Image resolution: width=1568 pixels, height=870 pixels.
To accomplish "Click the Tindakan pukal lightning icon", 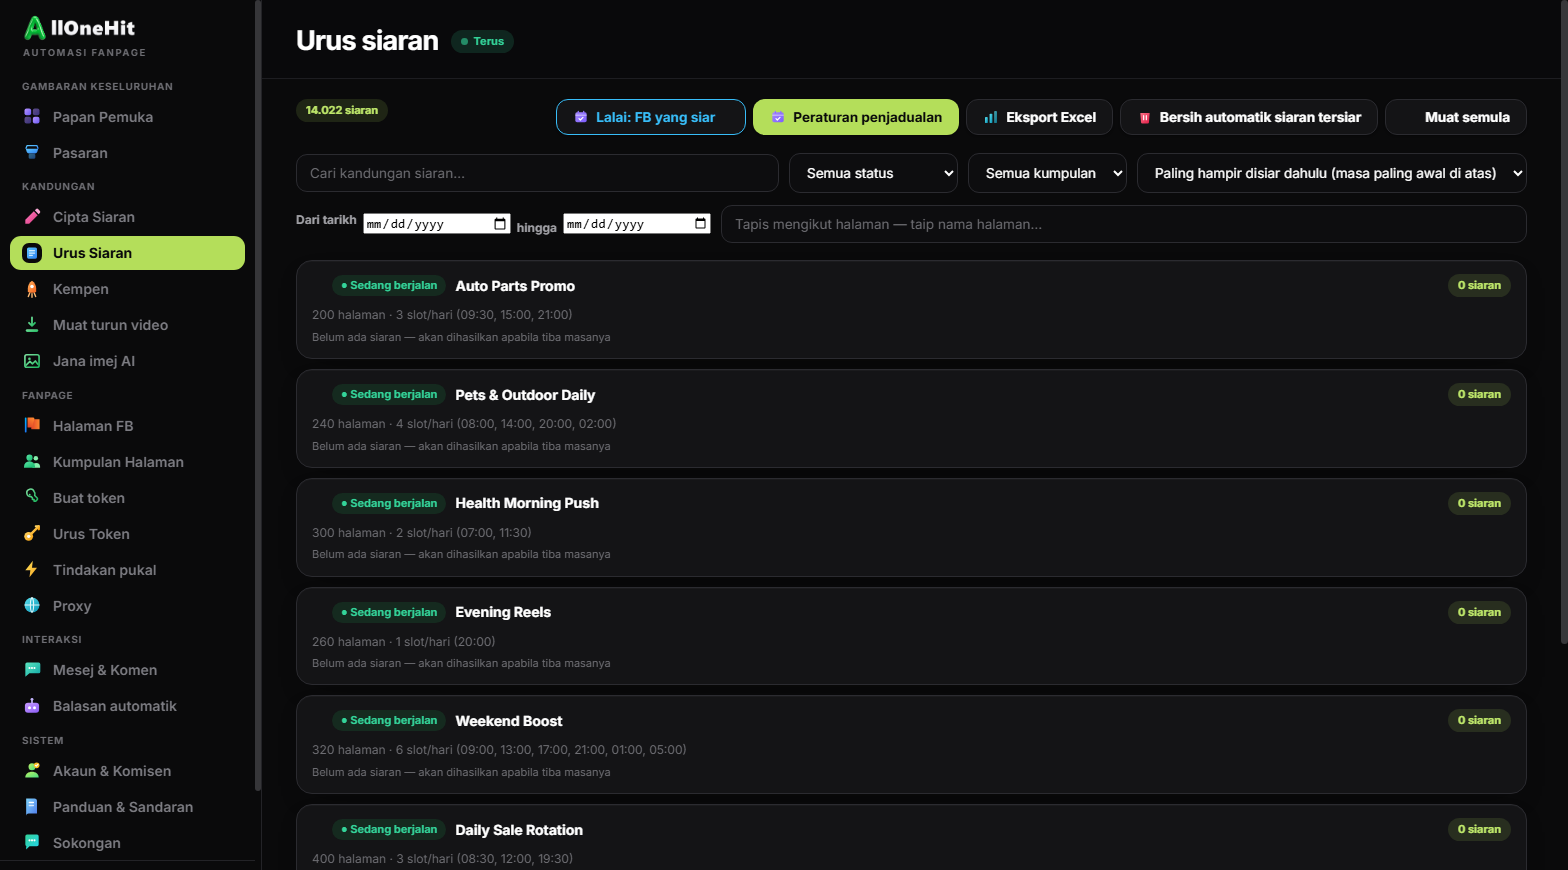I will 32,570.
